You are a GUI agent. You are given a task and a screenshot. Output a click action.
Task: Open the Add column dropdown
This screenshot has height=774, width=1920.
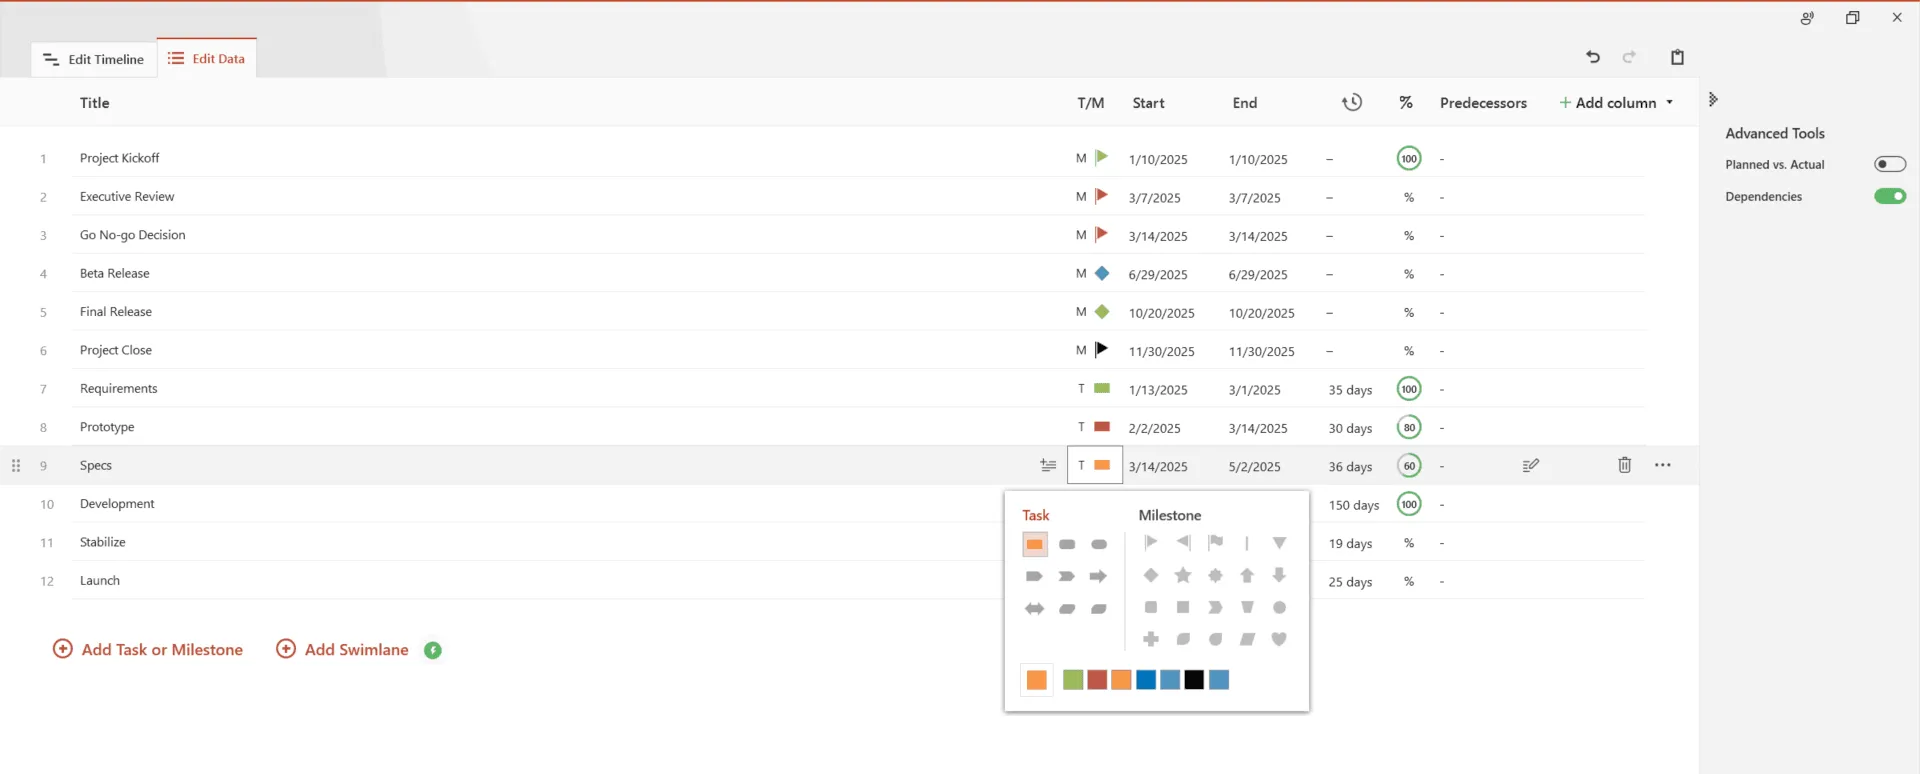point(1616,103)
